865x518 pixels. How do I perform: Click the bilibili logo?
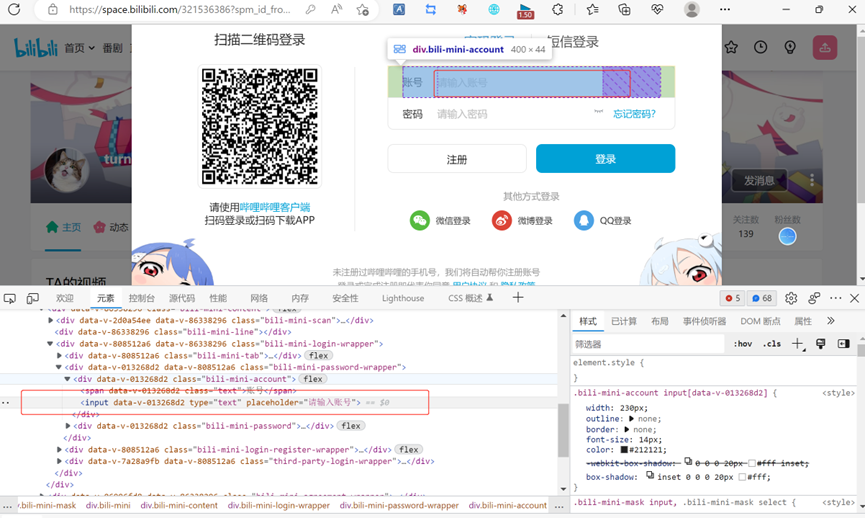tap(35, 48)
